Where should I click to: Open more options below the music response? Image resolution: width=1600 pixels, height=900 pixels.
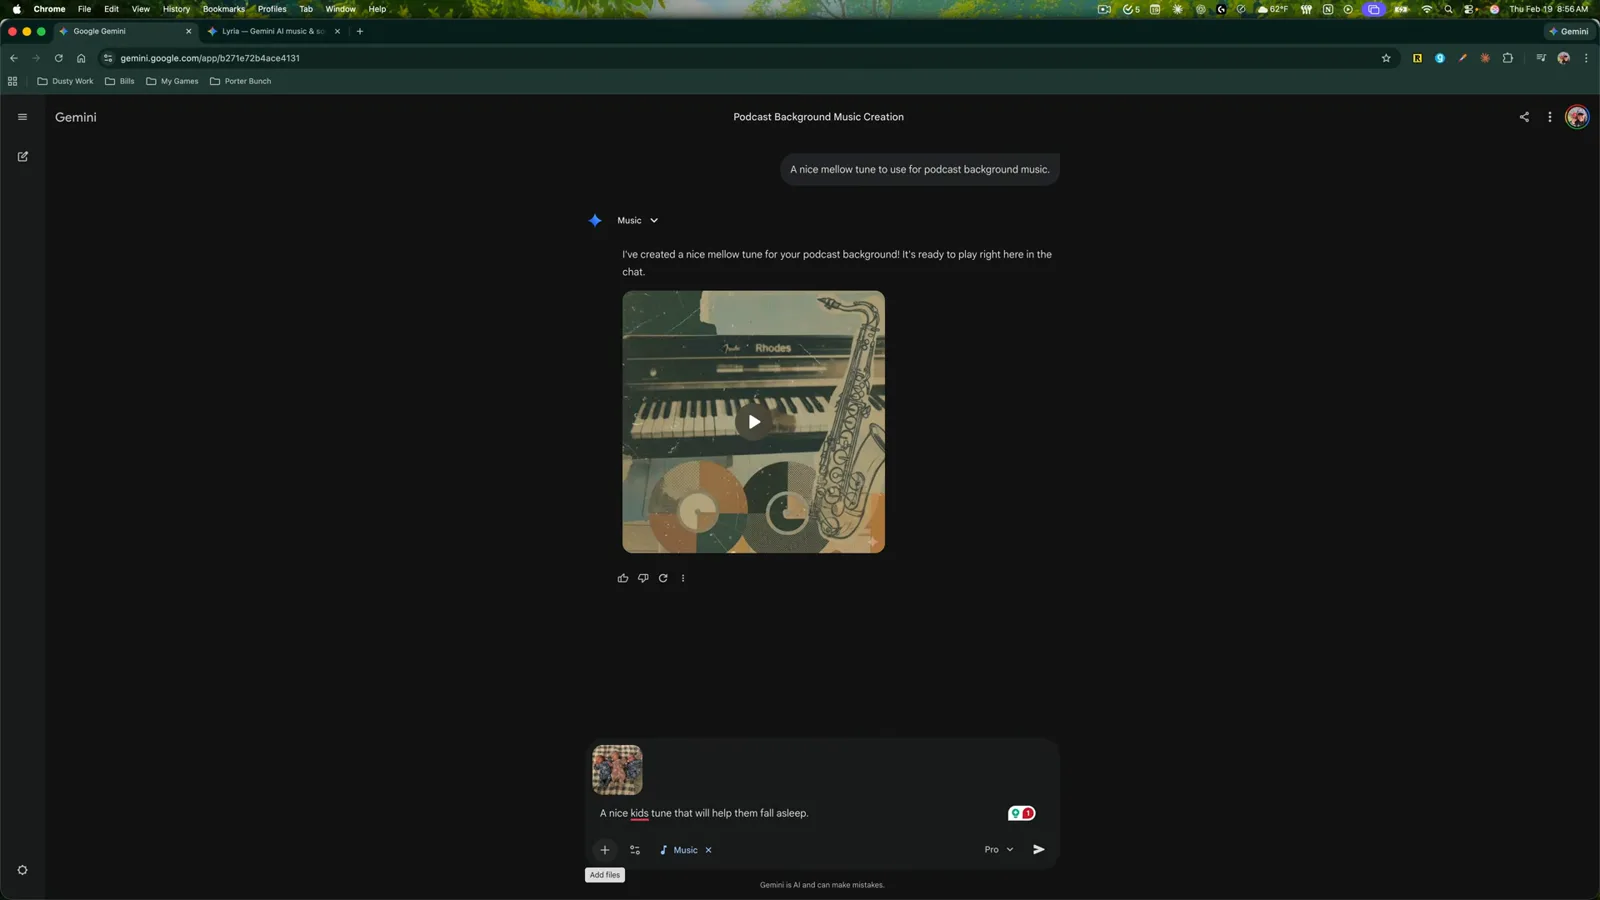click(683, 578)
